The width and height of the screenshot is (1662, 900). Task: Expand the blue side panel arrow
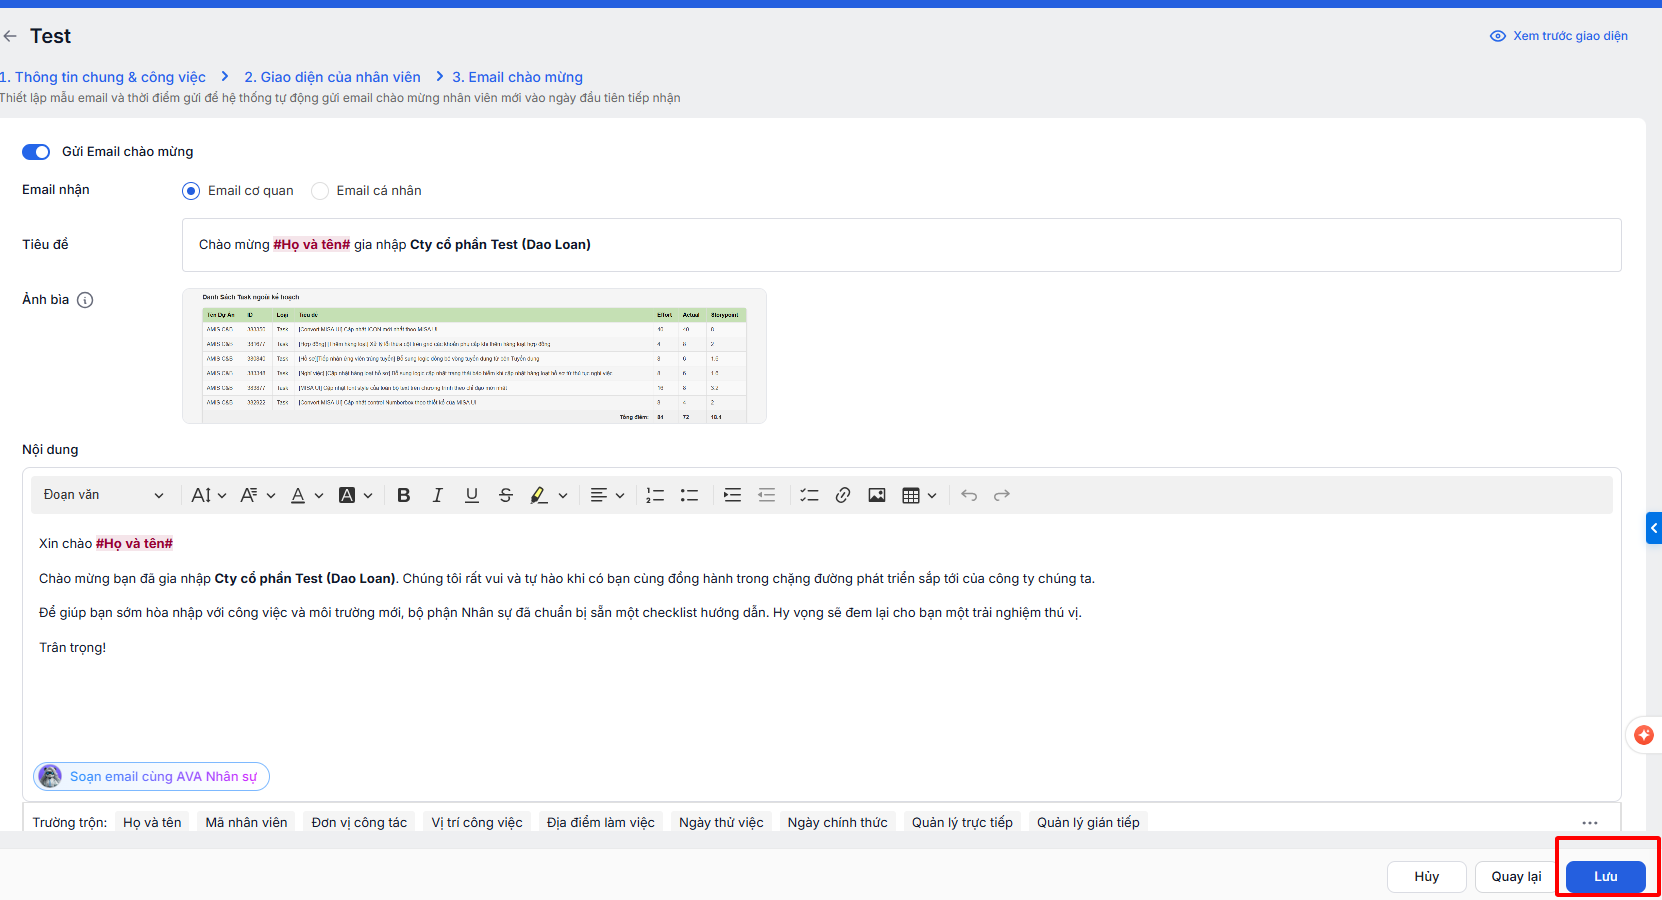(1654, 528)
